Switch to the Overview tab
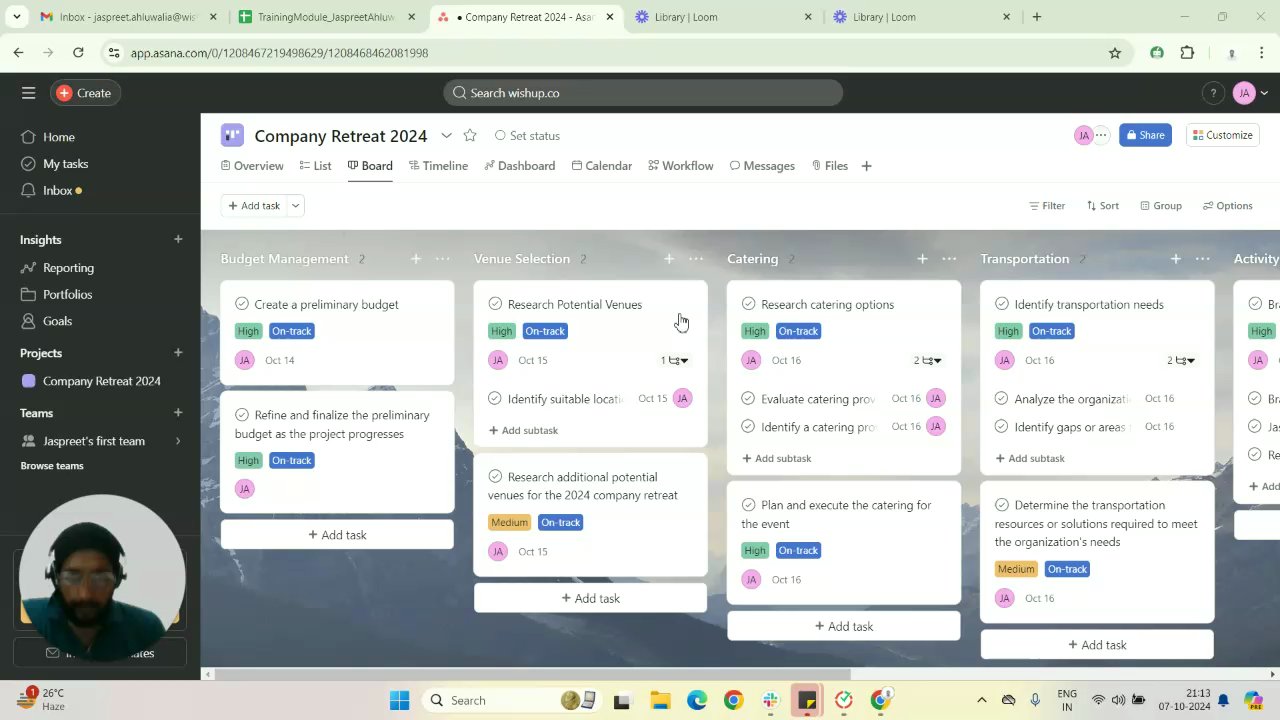The height and width of the screenshot is (720, 1280). click(252, 166)
